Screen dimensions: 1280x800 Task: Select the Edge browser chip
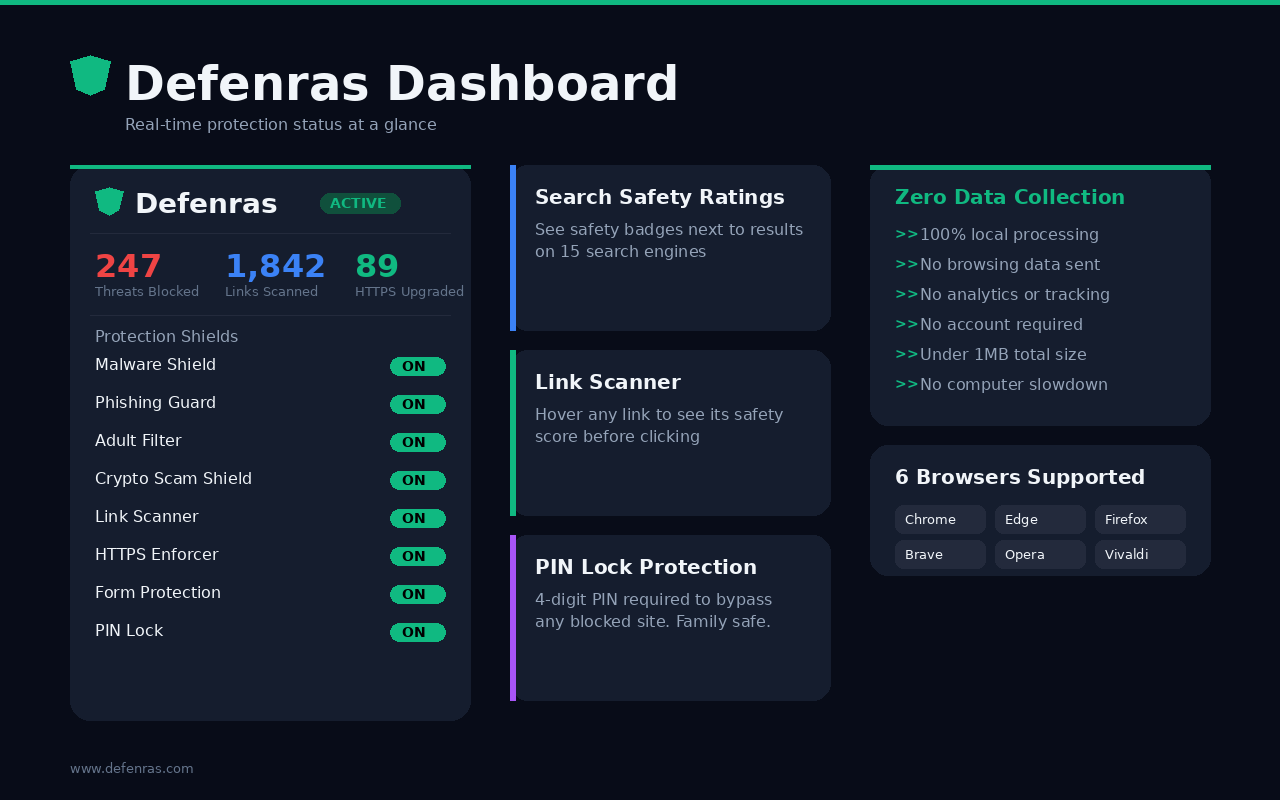[x=1040, y=520]
